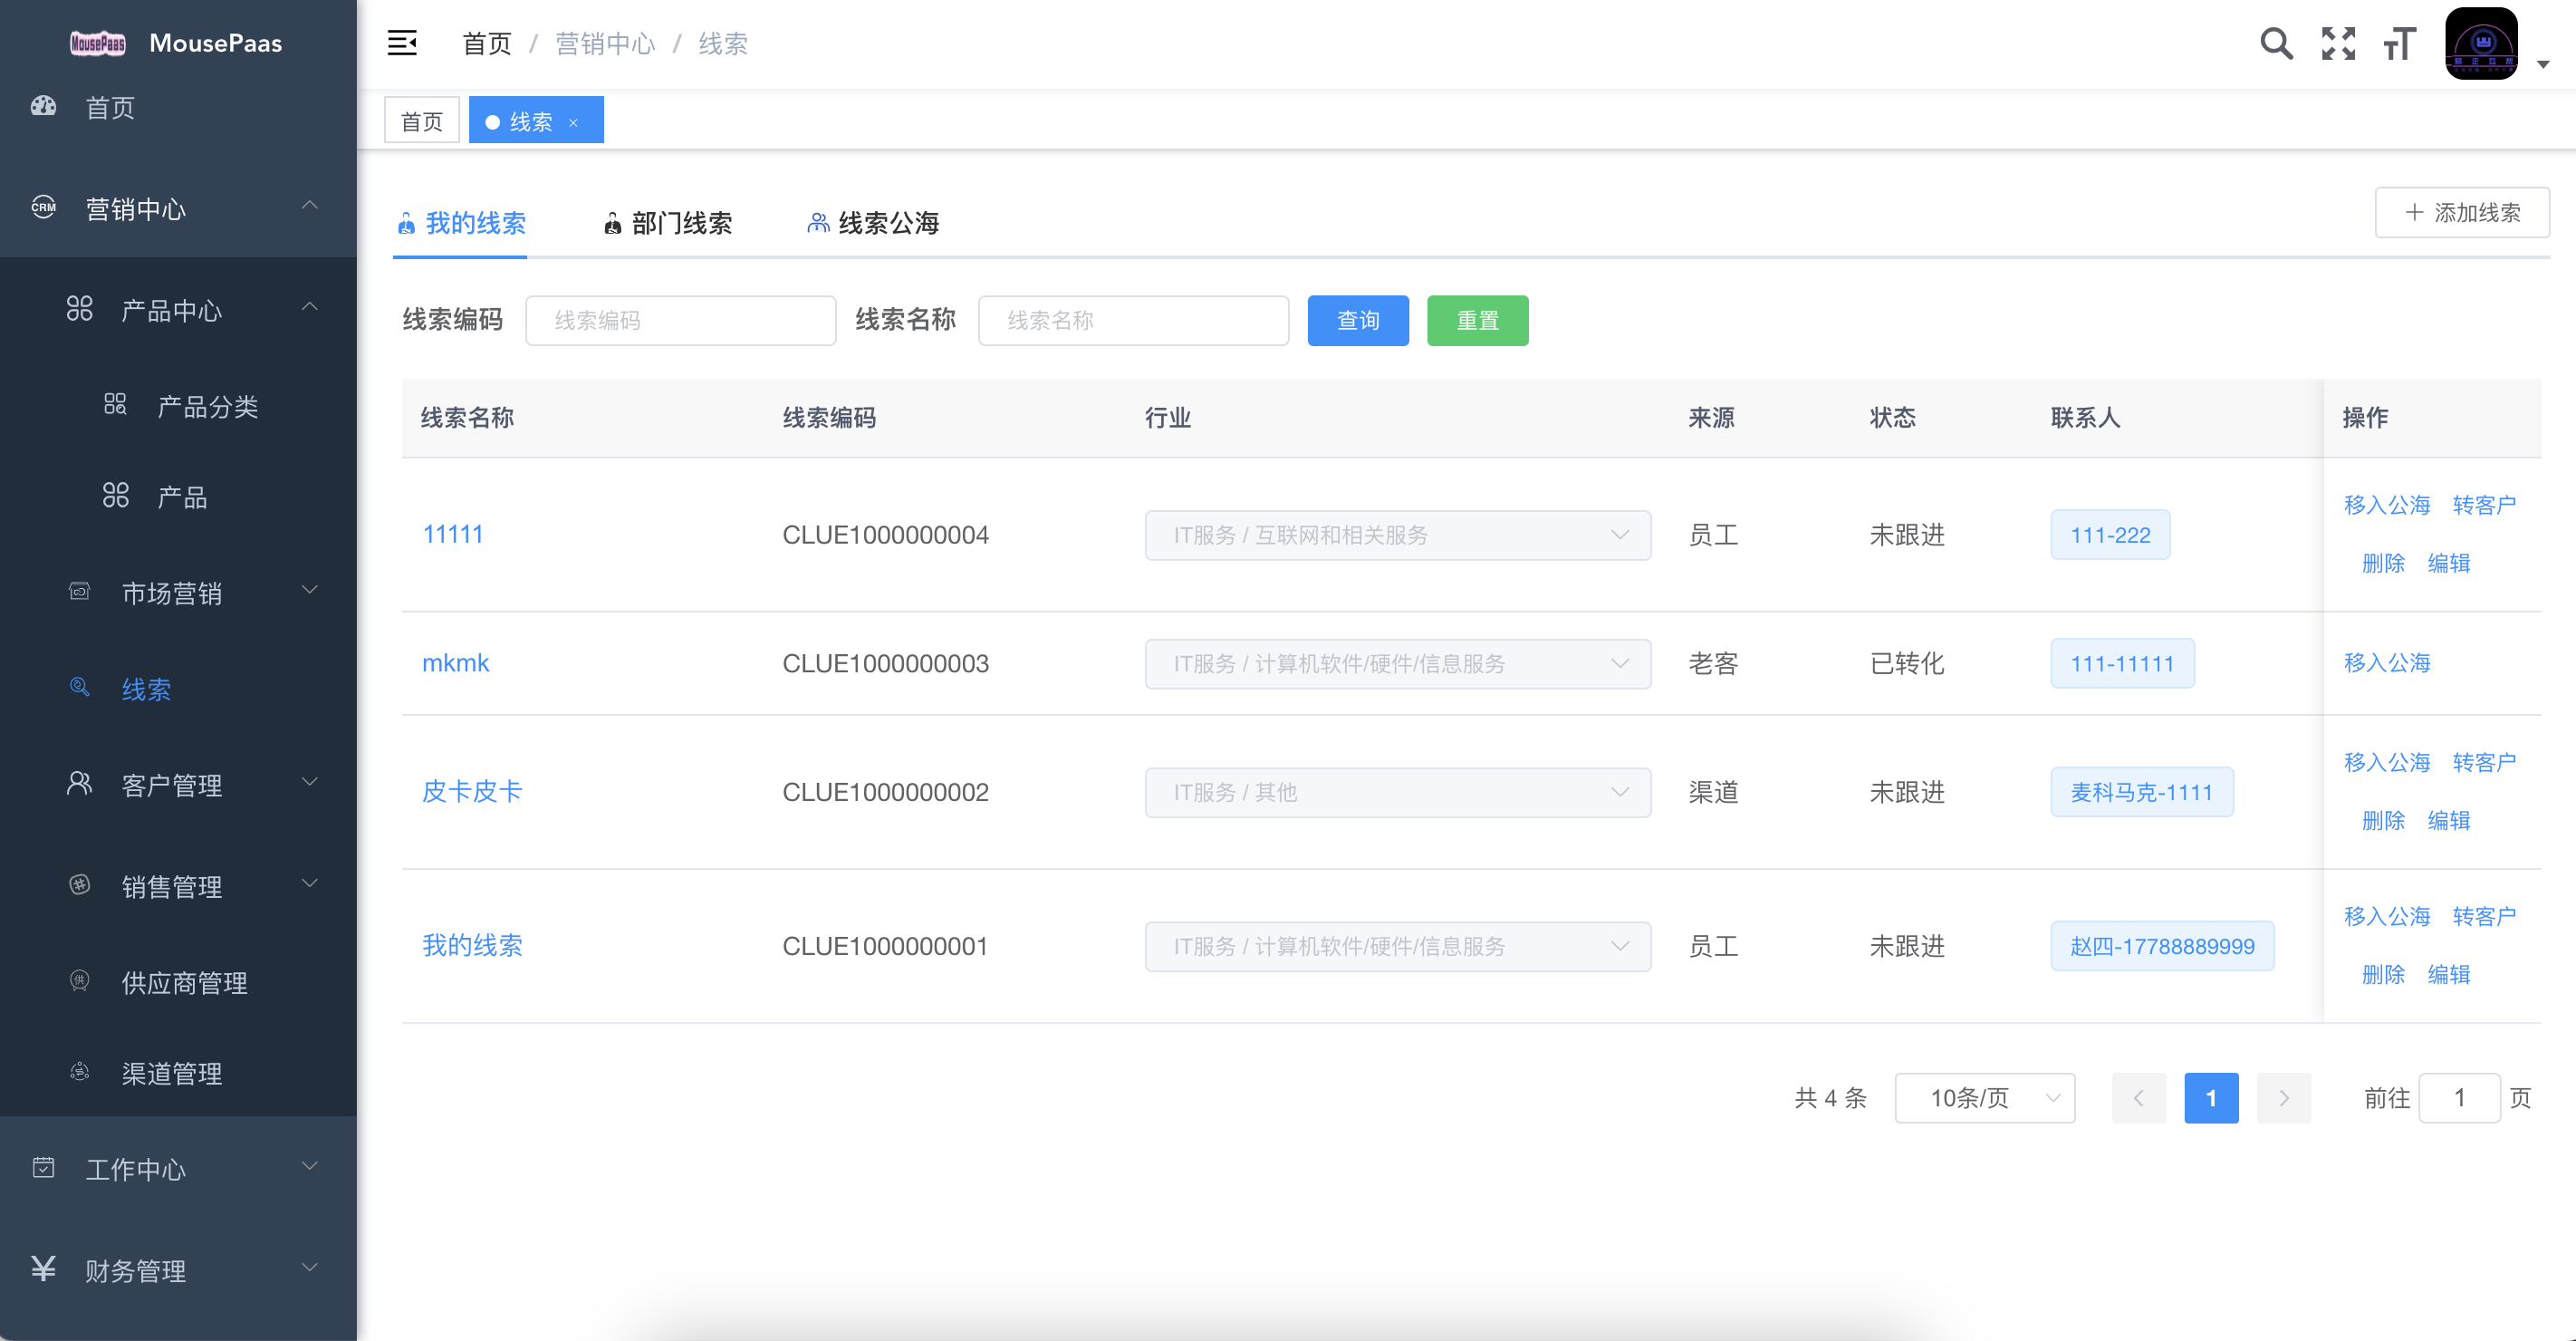Click the blue 查询 button
The width and height of the screenshot is (2576, 1341).
tap(1358, 320)
